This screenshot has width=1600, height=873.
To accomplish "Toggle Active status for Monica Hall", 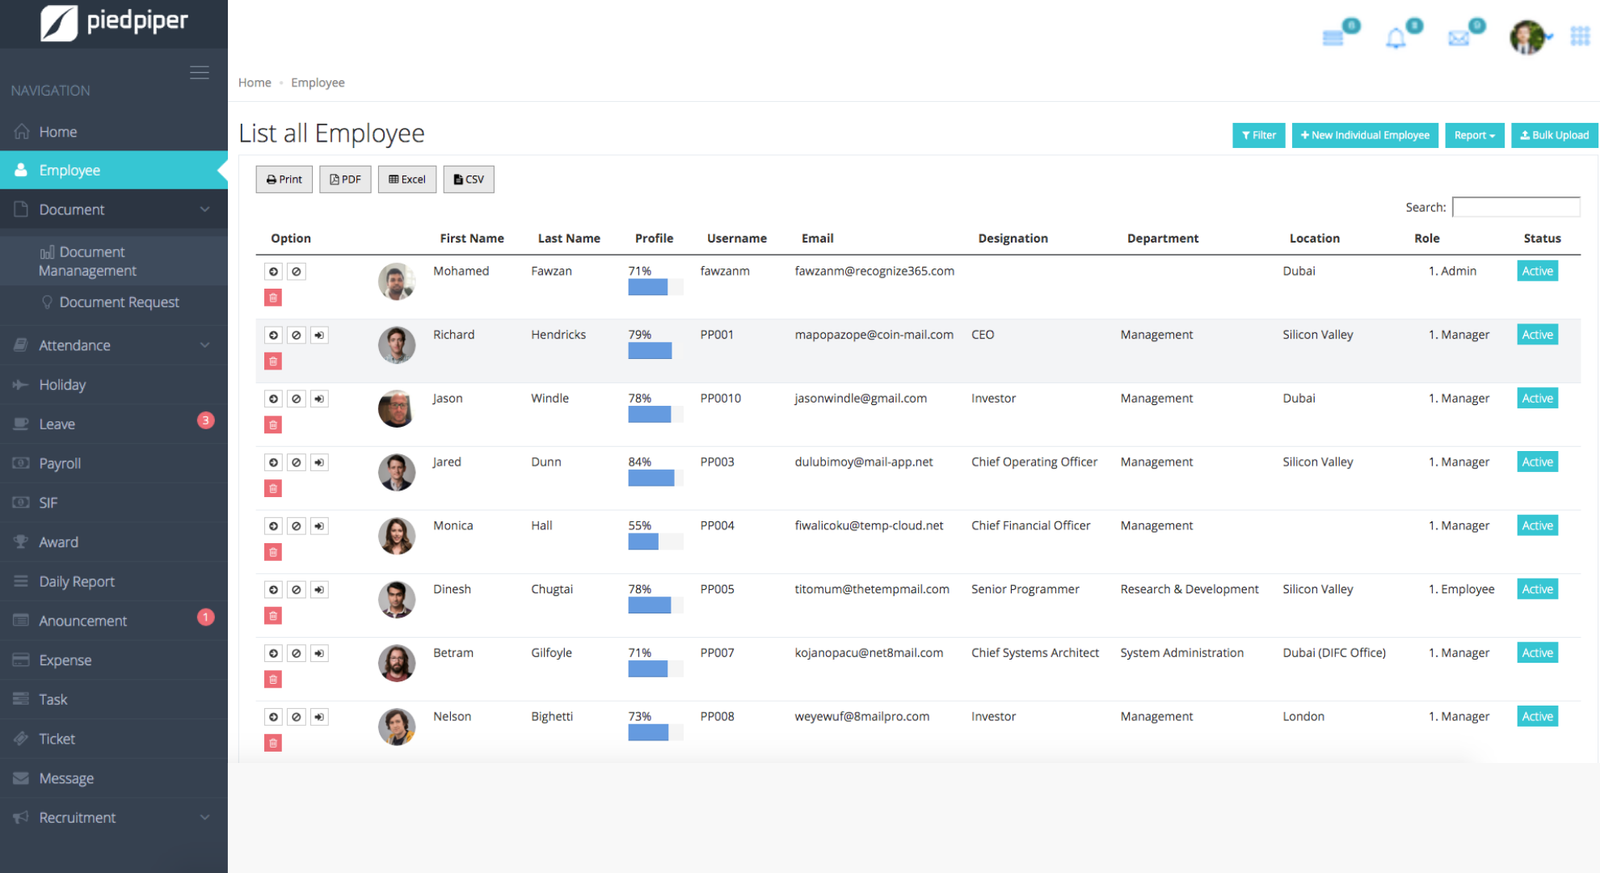I will click(1537, 526).
